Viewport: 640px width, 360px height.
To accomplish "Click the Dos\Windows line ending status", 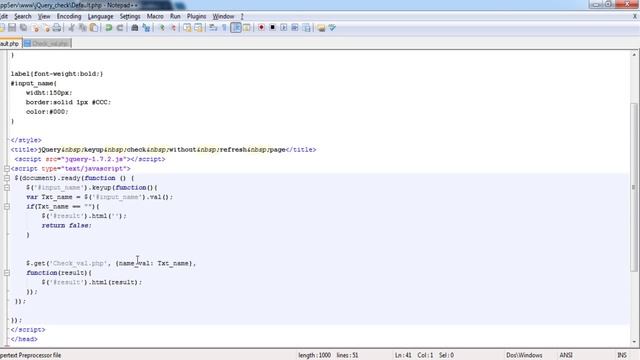I will (524, 355).
